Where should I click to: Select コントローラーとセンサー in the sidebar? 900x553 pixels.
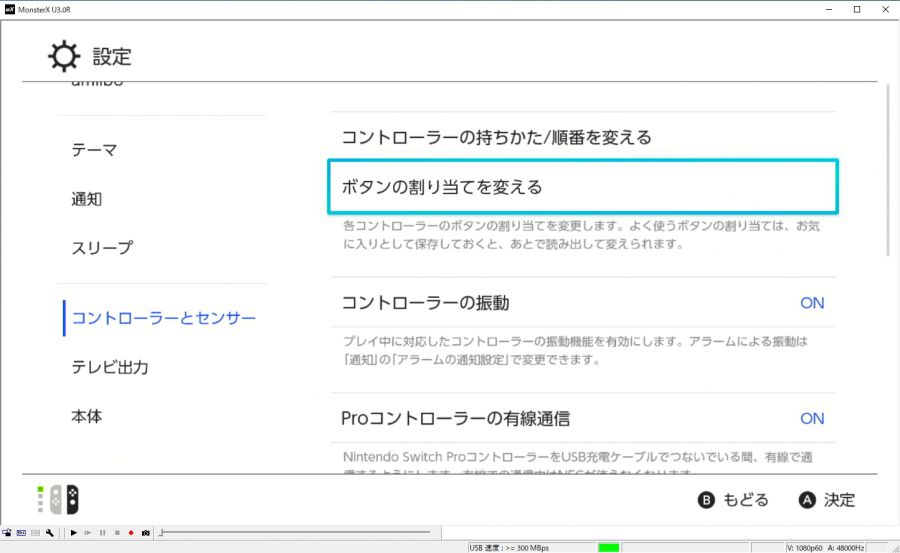pos(164,318)
